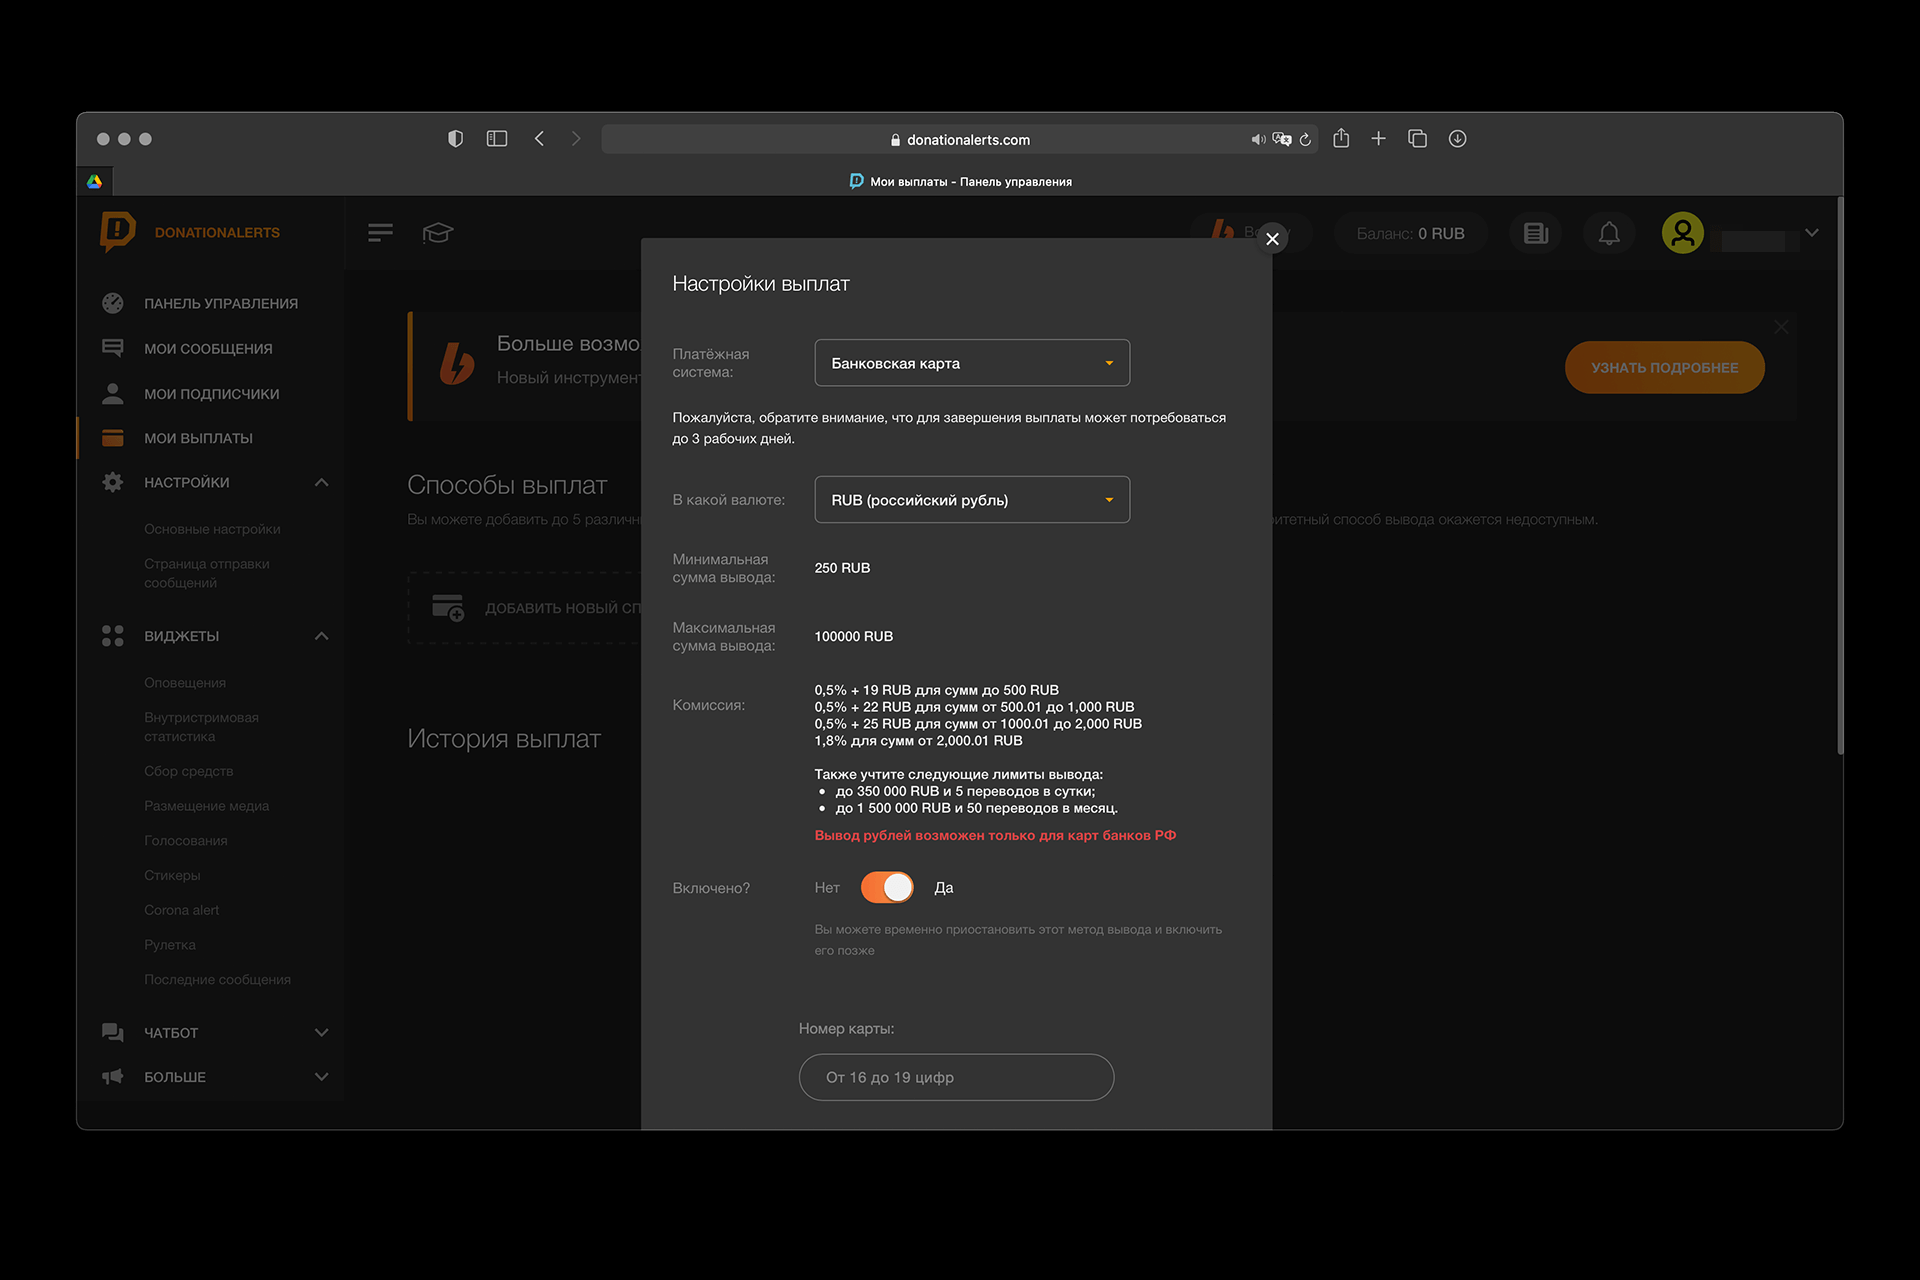Viewport: 1920px width, 1280px height.
Task: Select the 'Мои выплаты' tab
Action: pyautogui.click(x=960, y=182)
